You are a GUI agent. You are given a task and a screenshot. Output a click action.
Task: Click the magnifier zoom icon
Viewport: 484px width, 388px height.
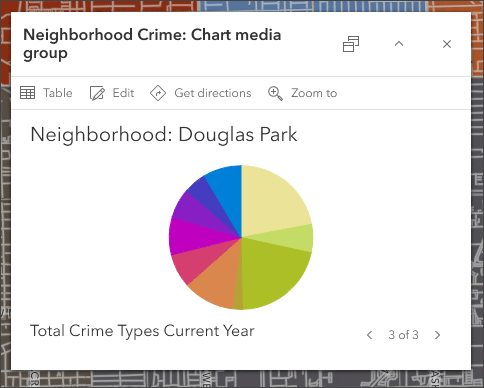click(275, 93)
